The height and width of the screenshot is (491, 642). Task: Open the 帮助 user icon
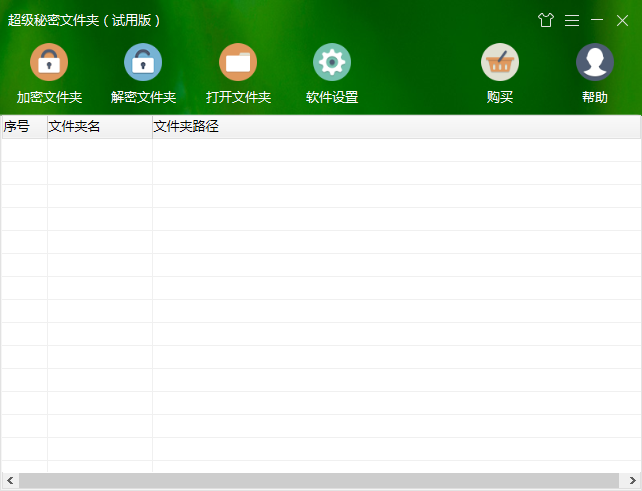pyautogui.click(x=595, y=62)
